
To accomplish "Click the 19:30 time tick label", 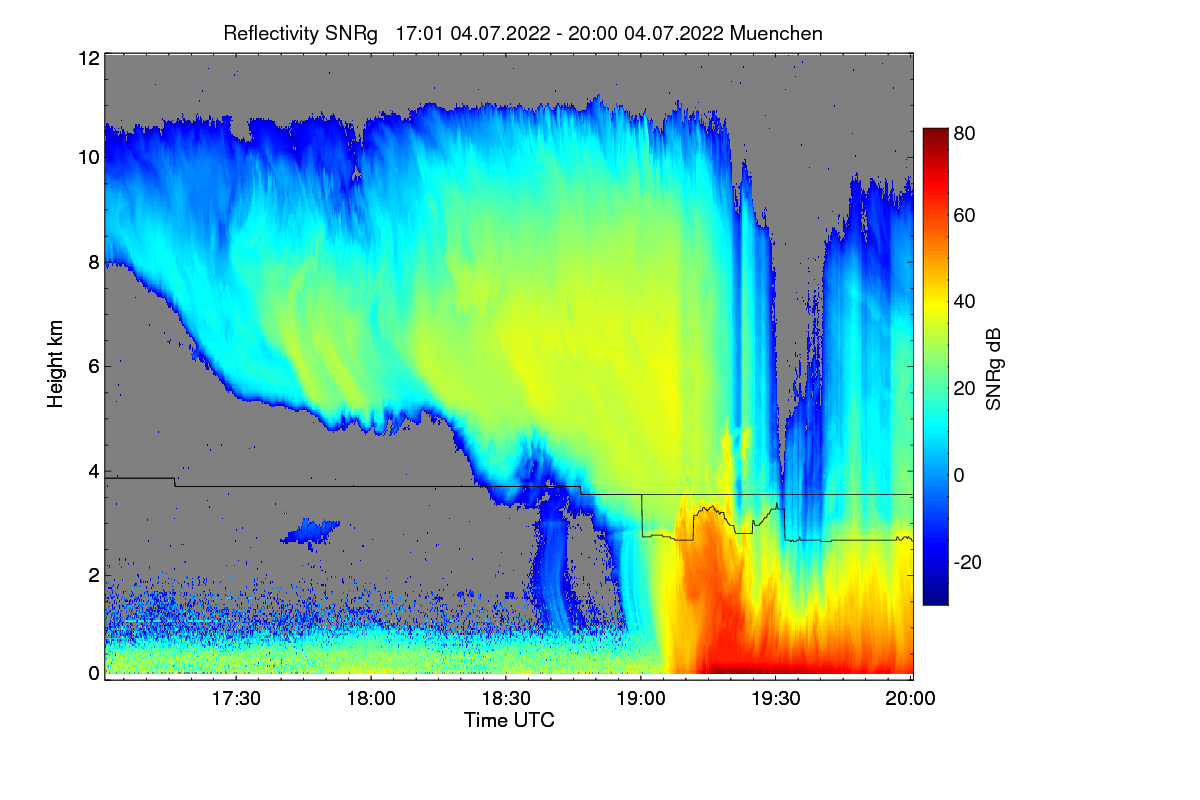I will coord(775,698).
